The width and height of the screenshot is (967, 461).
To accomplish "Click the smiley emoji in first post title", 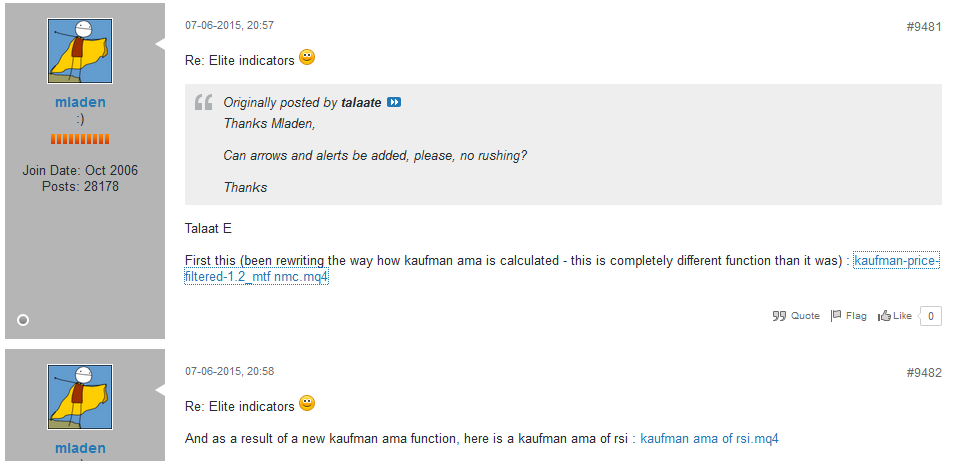I will pyautogui.click(x=307, y=58).
